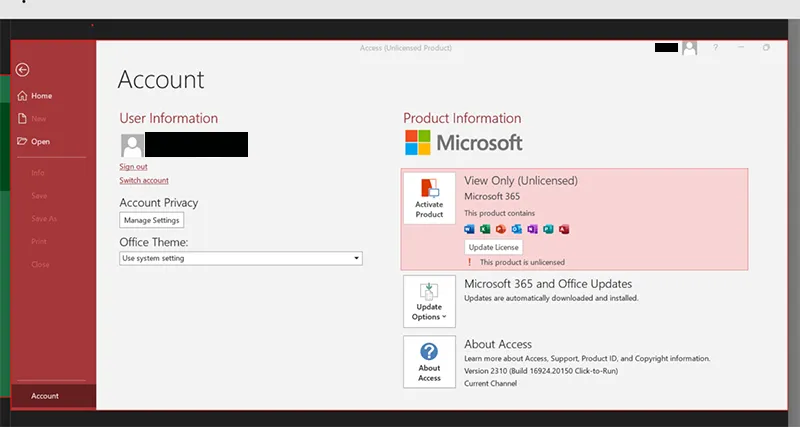Click the PowerPoint app icon
The height and width of the screenshot is (427, 800).
[501, 229]
